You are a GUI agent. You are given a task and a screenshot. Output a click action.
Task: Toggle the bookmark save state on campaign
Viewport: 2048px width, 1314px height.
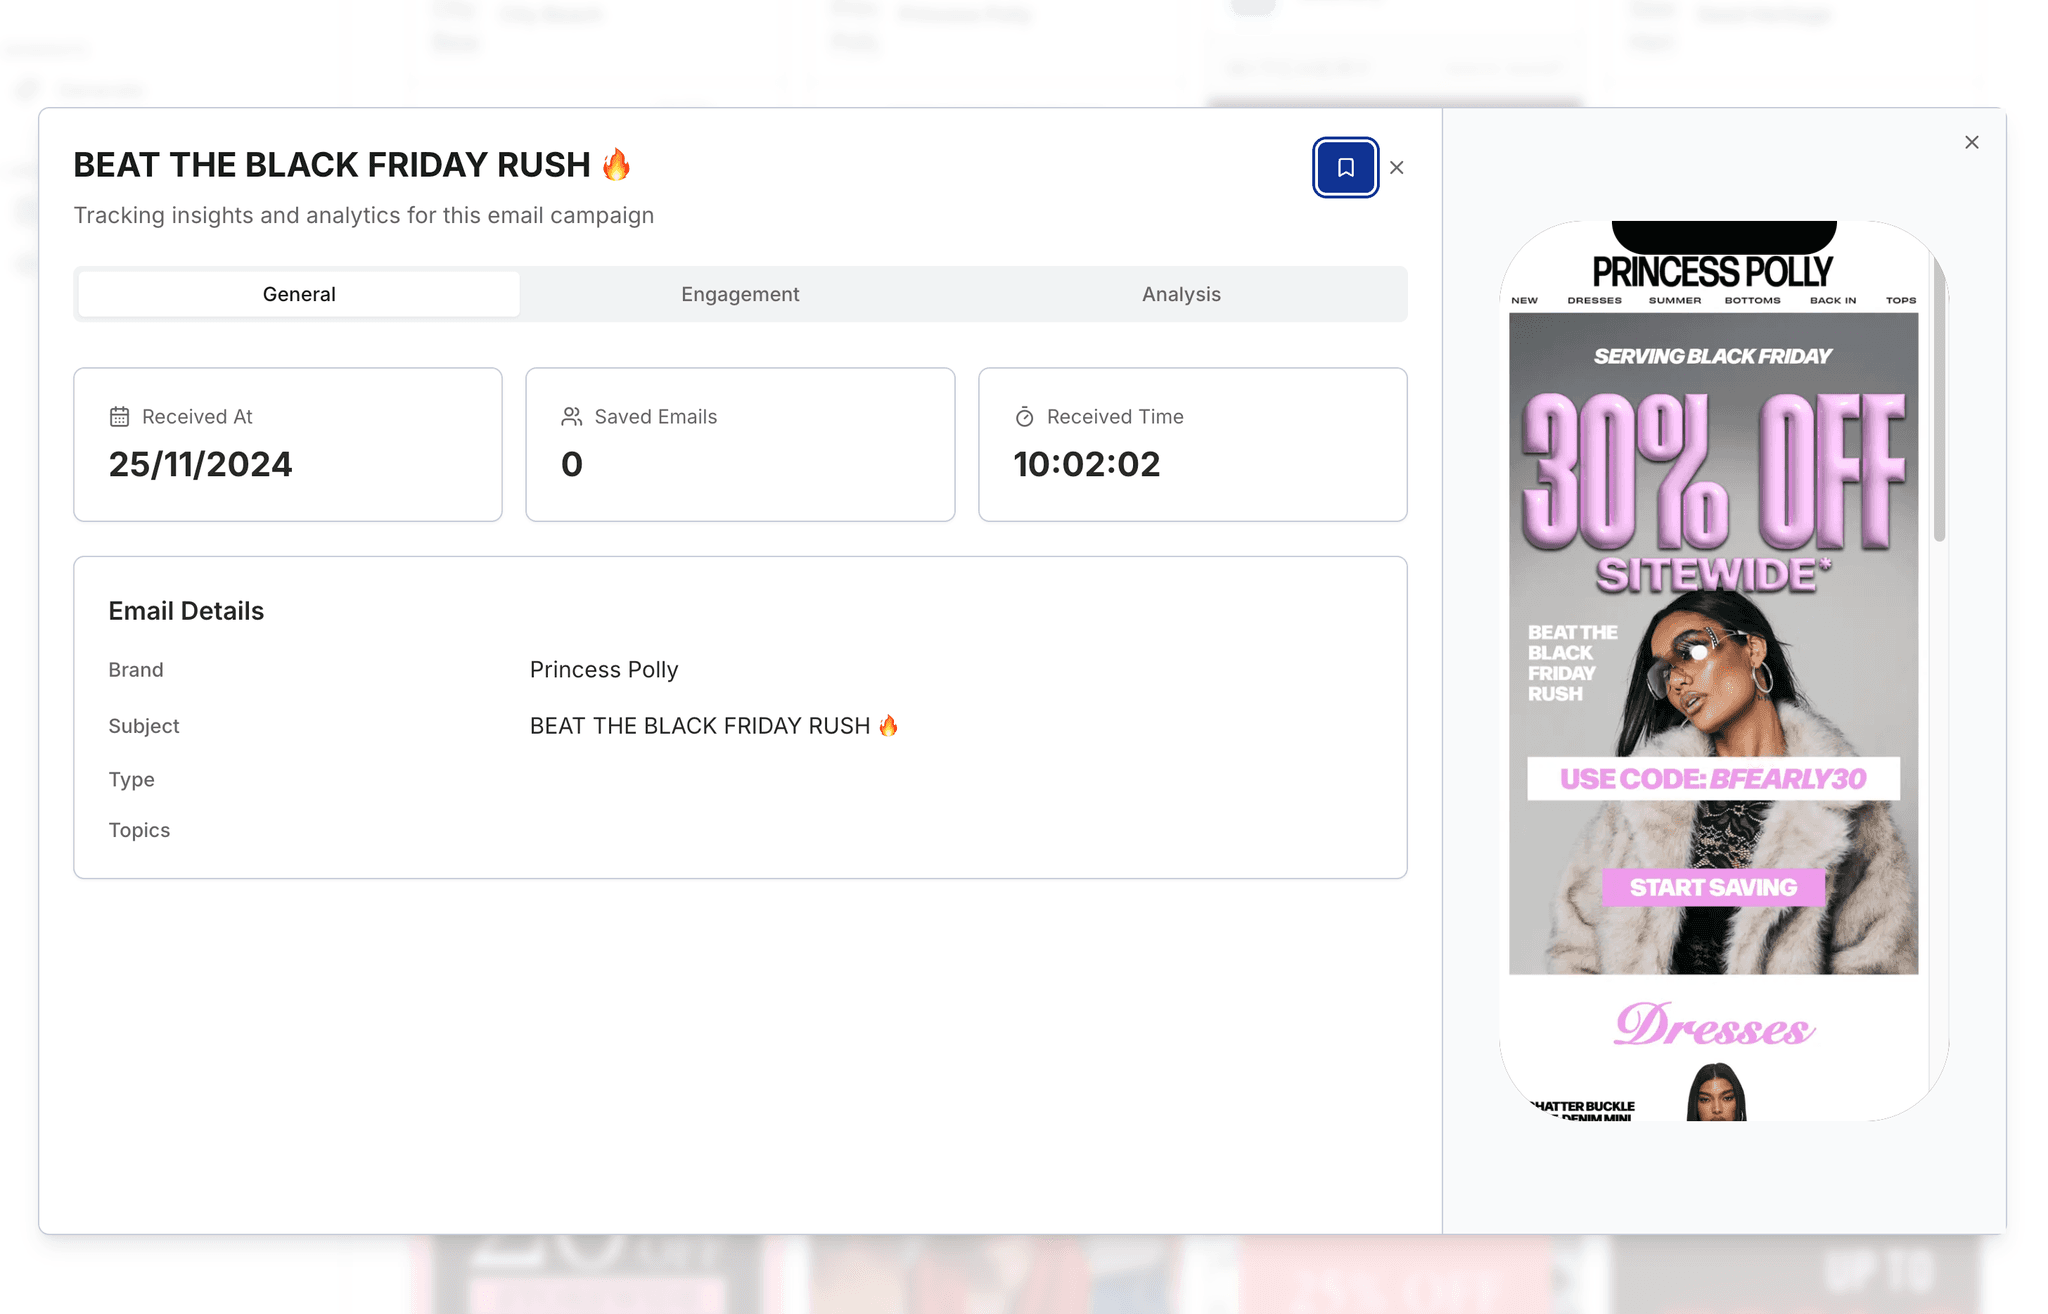[x=1343, y=167]
